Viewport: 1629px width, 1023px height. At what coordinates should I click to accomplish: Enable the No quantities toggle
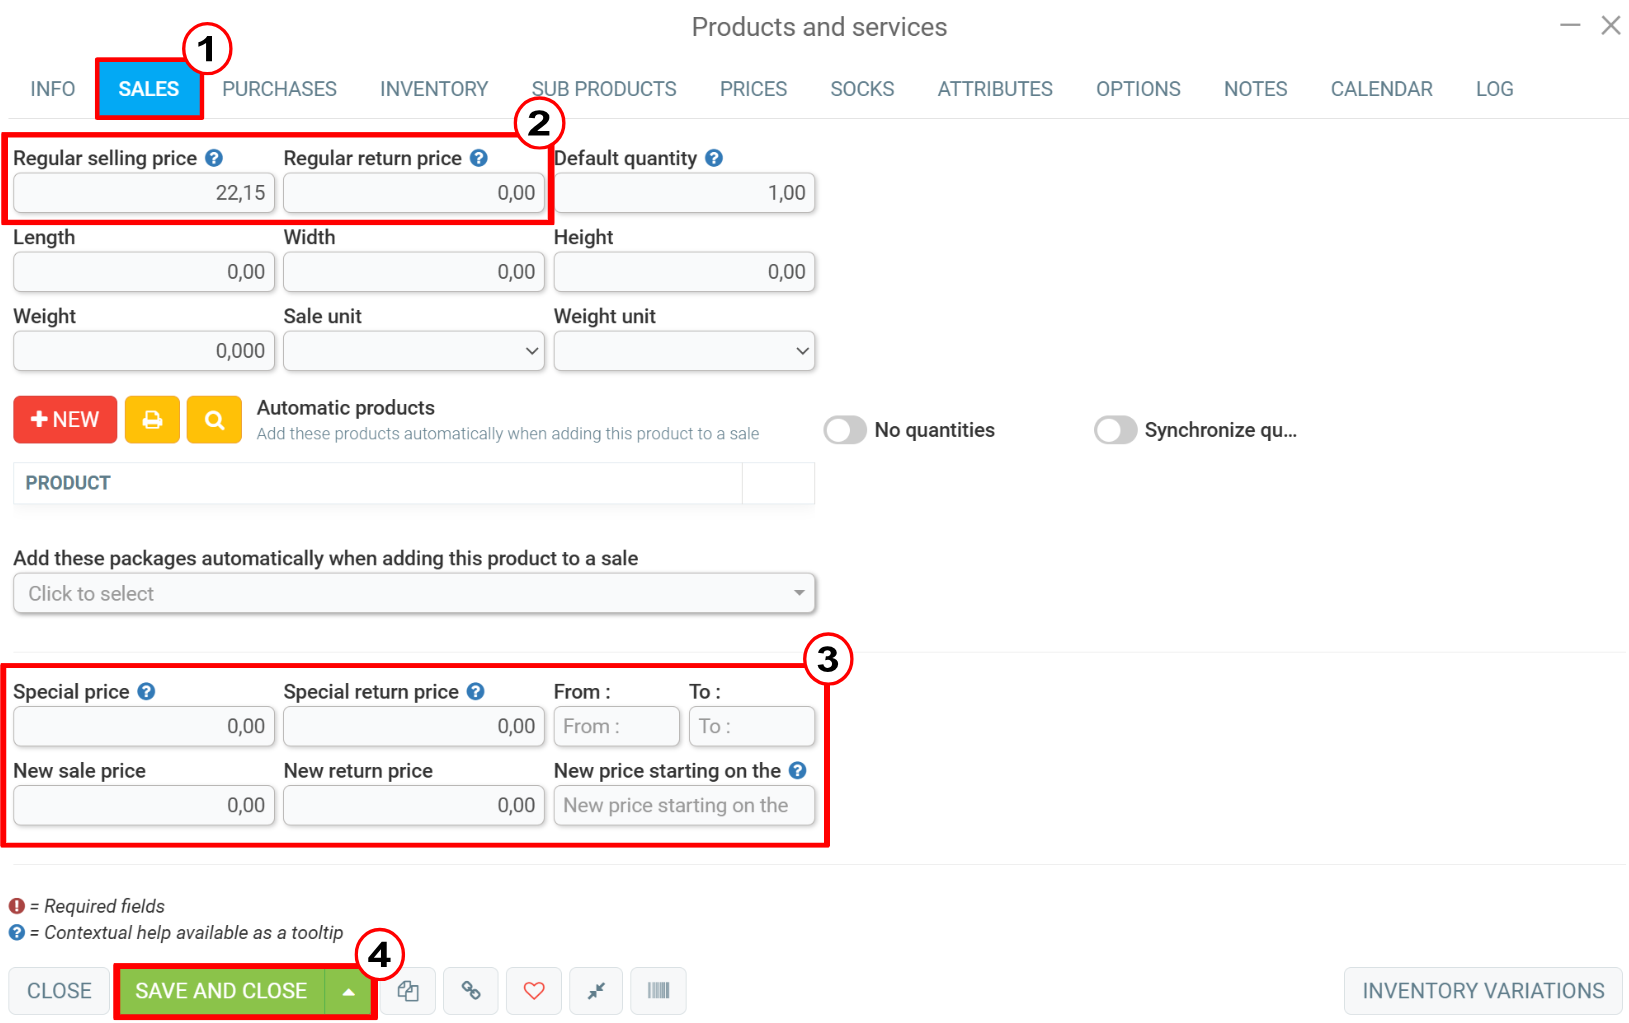[845, 430]
